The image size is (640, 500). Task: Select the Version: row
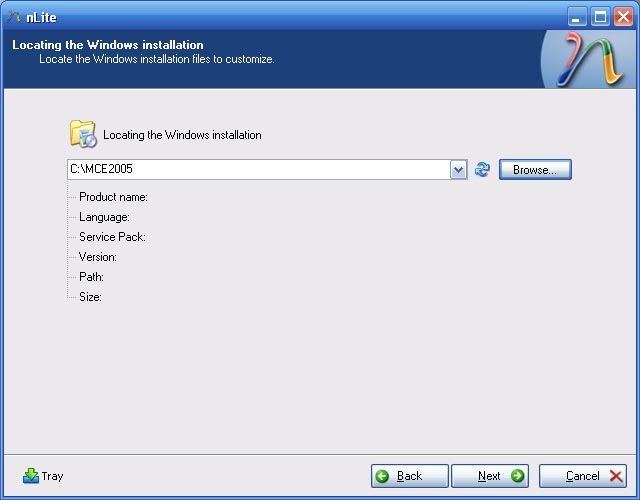coord(98,257)
